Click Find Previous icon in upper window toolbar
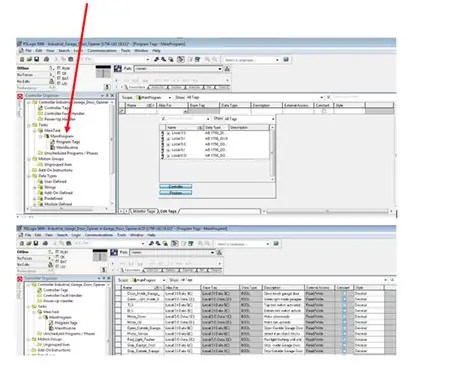The height and width of the screenshot is (368, 460). 156,59
